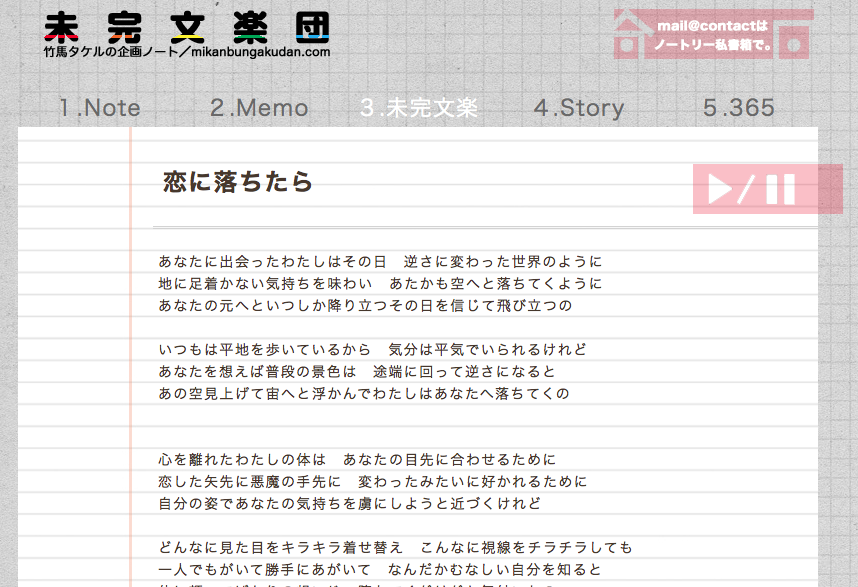
Task: Click the lyric line starting どんなに見た目を
Action: point(395,548)
